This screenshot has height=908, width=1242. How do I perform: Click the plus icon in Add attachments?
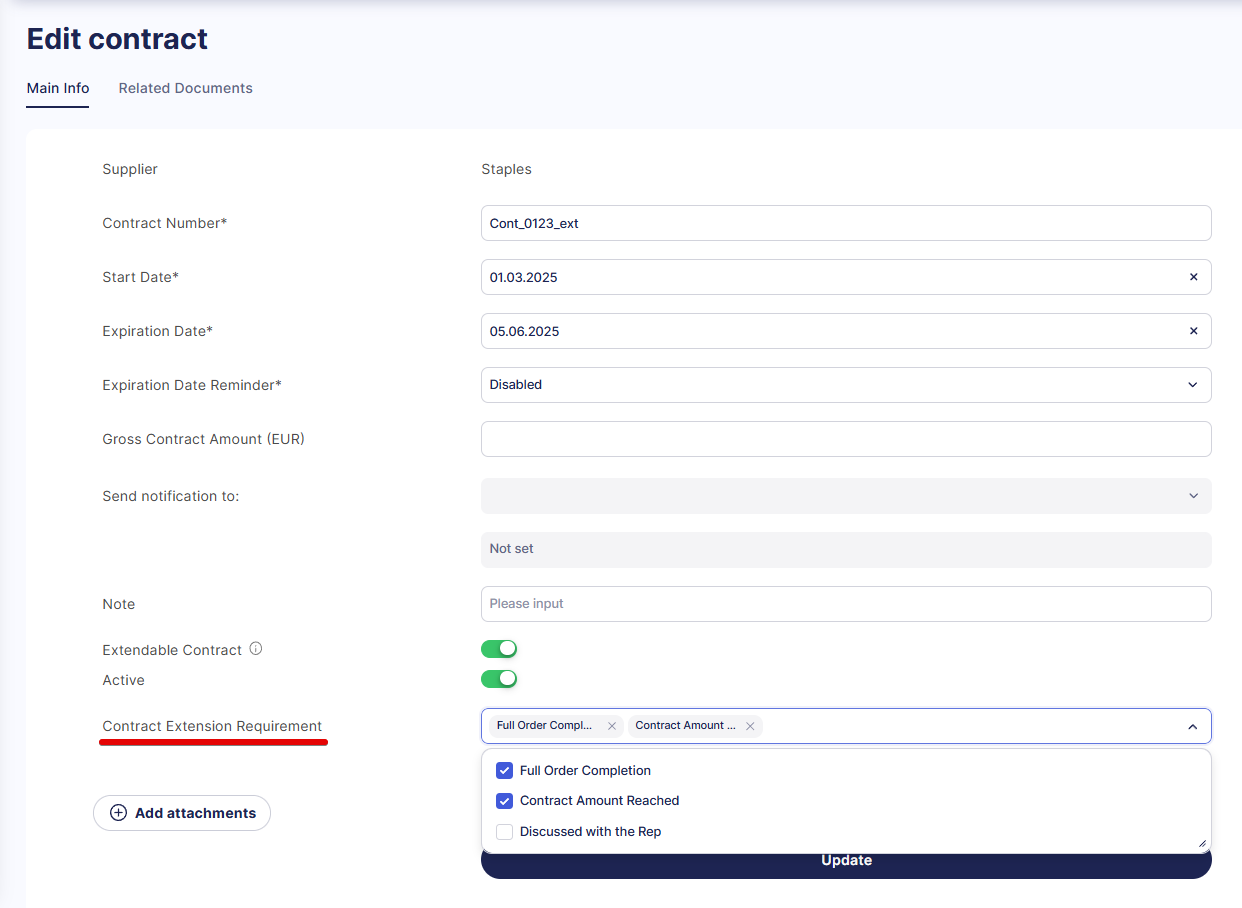coord(118,813)
